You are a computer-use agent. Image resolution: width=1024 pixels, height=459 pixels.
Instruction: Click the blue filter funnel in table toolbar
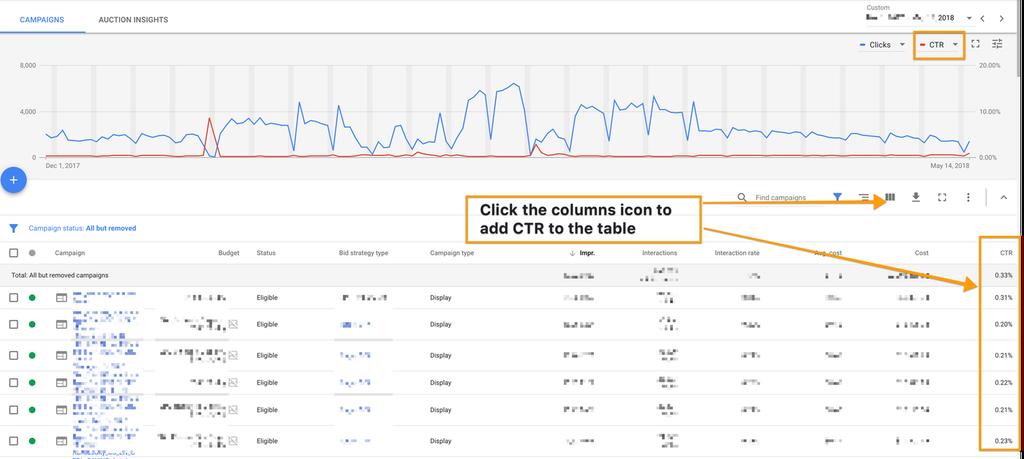838,197
